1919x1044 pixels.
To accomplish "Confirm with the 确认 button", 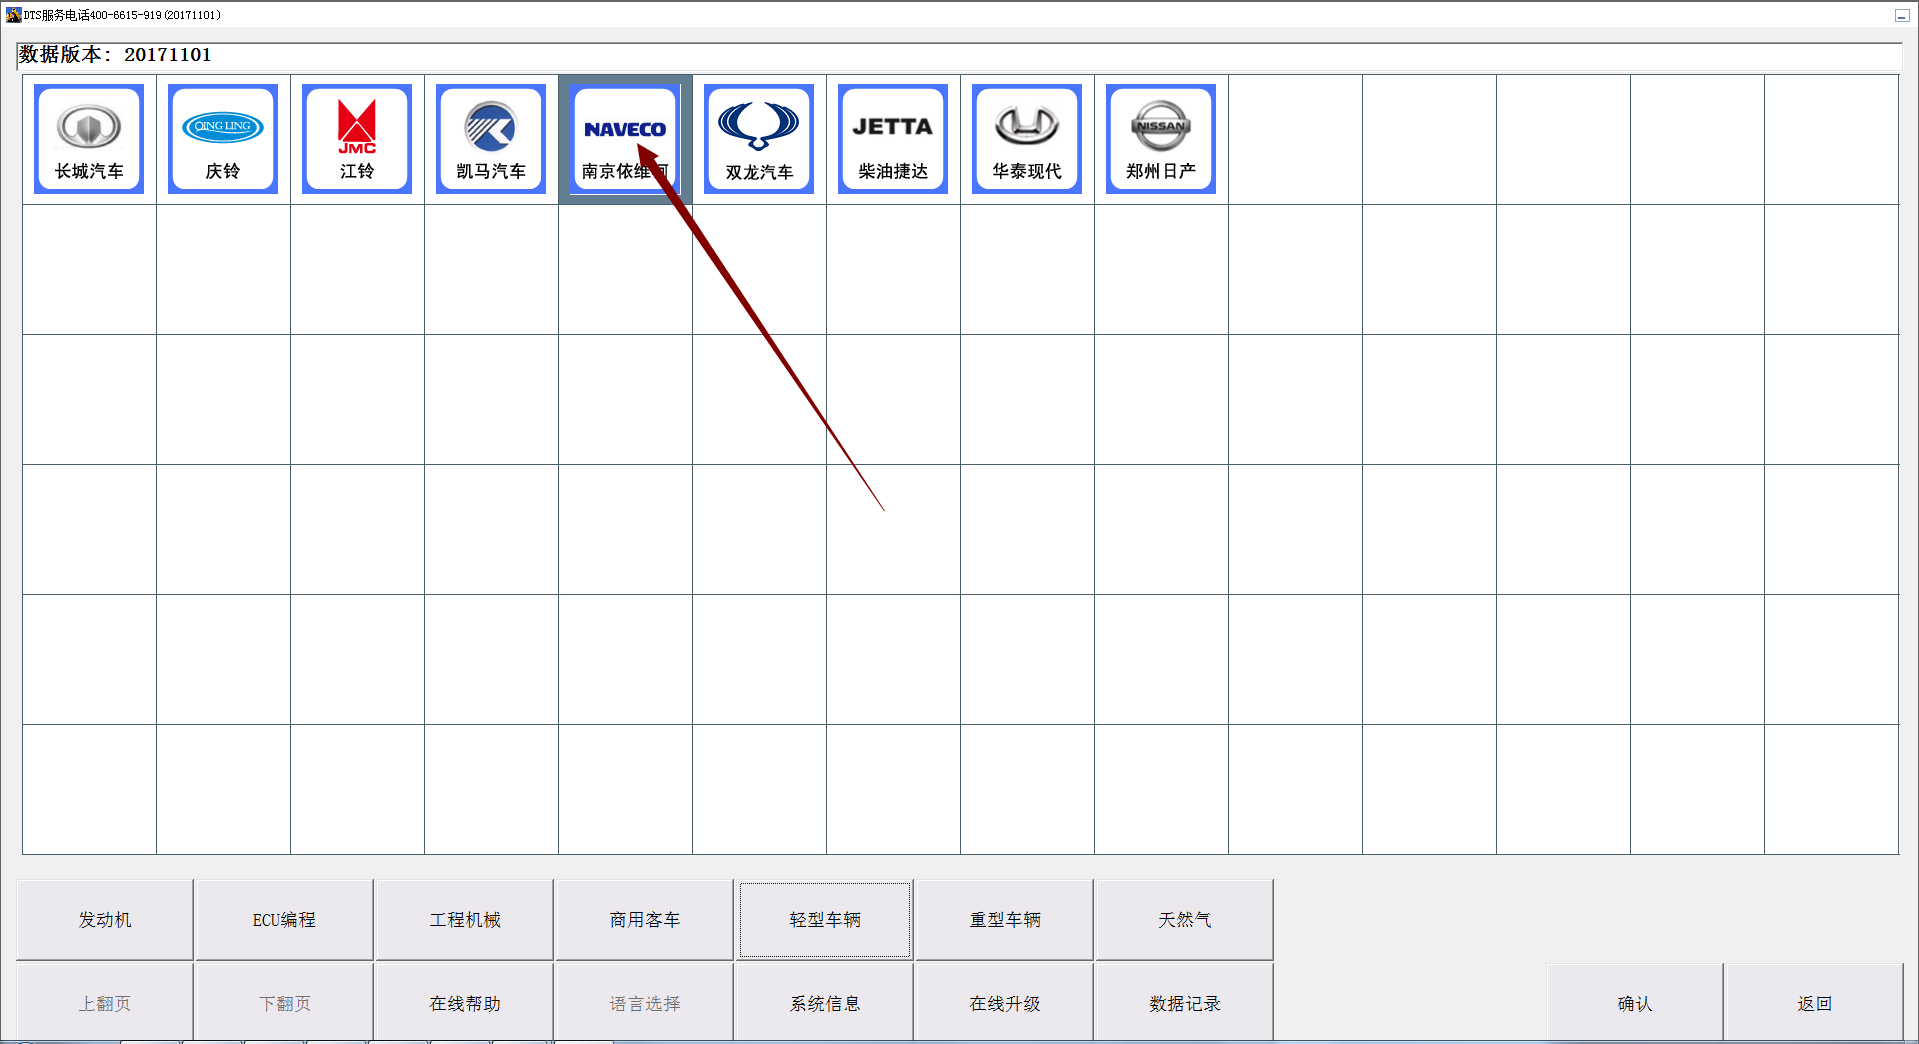I will pyautogui.click(x=1635, y=1003).
